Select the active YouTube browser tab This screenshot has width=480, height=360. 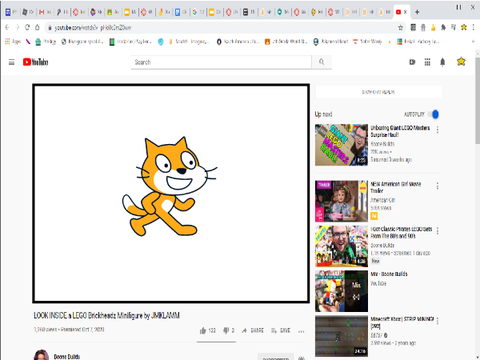pos(401,12)
